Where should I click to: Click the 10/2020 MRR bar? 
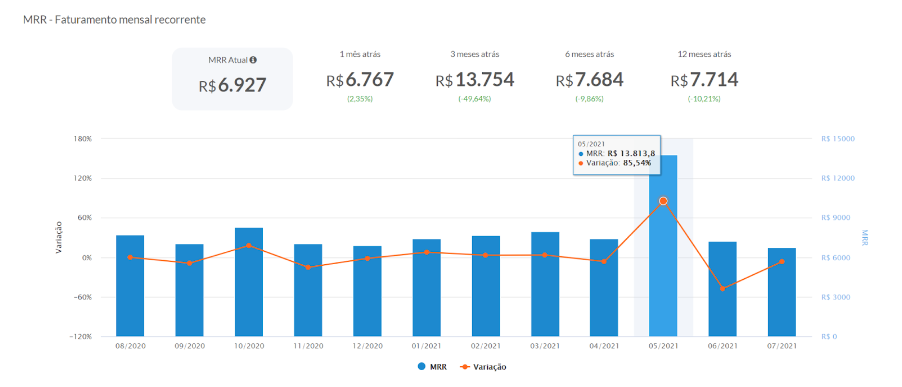[249, 282]
